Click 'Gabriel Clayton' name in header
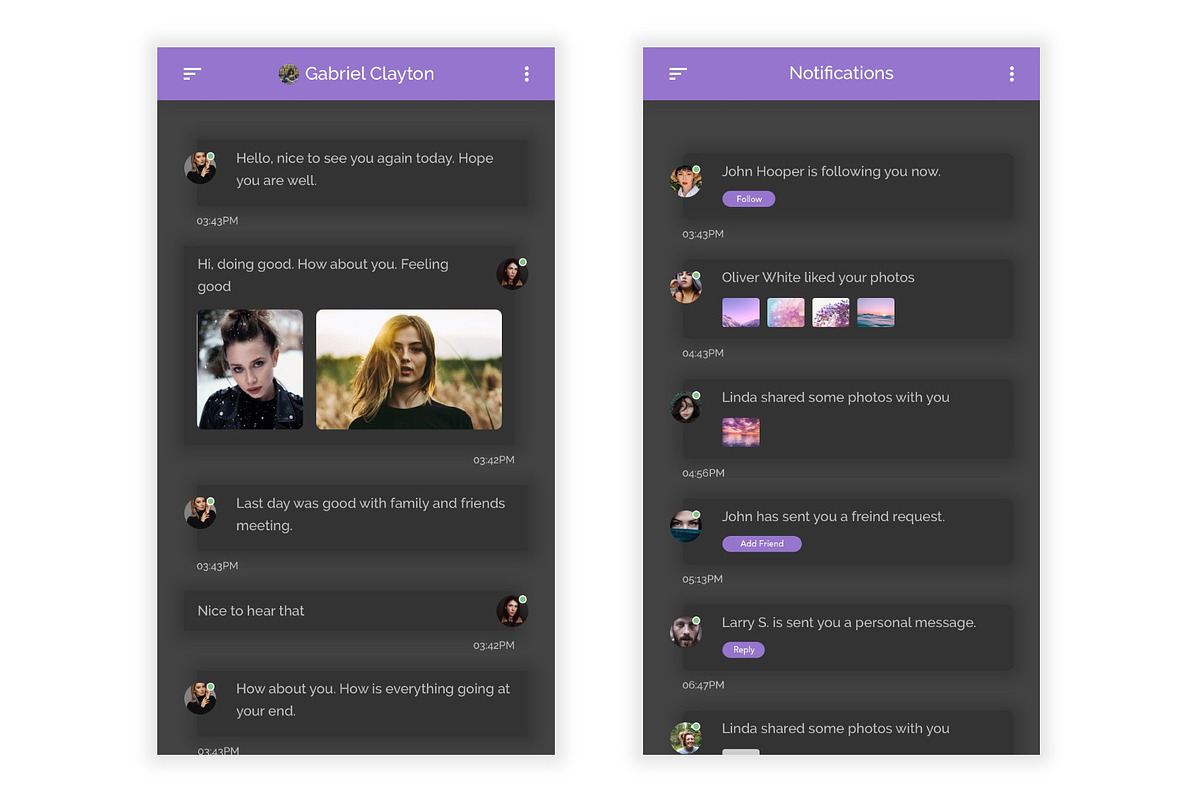The height and width of the screenshot is (800, 1200). pyautogui.click(x=369, y=73)
